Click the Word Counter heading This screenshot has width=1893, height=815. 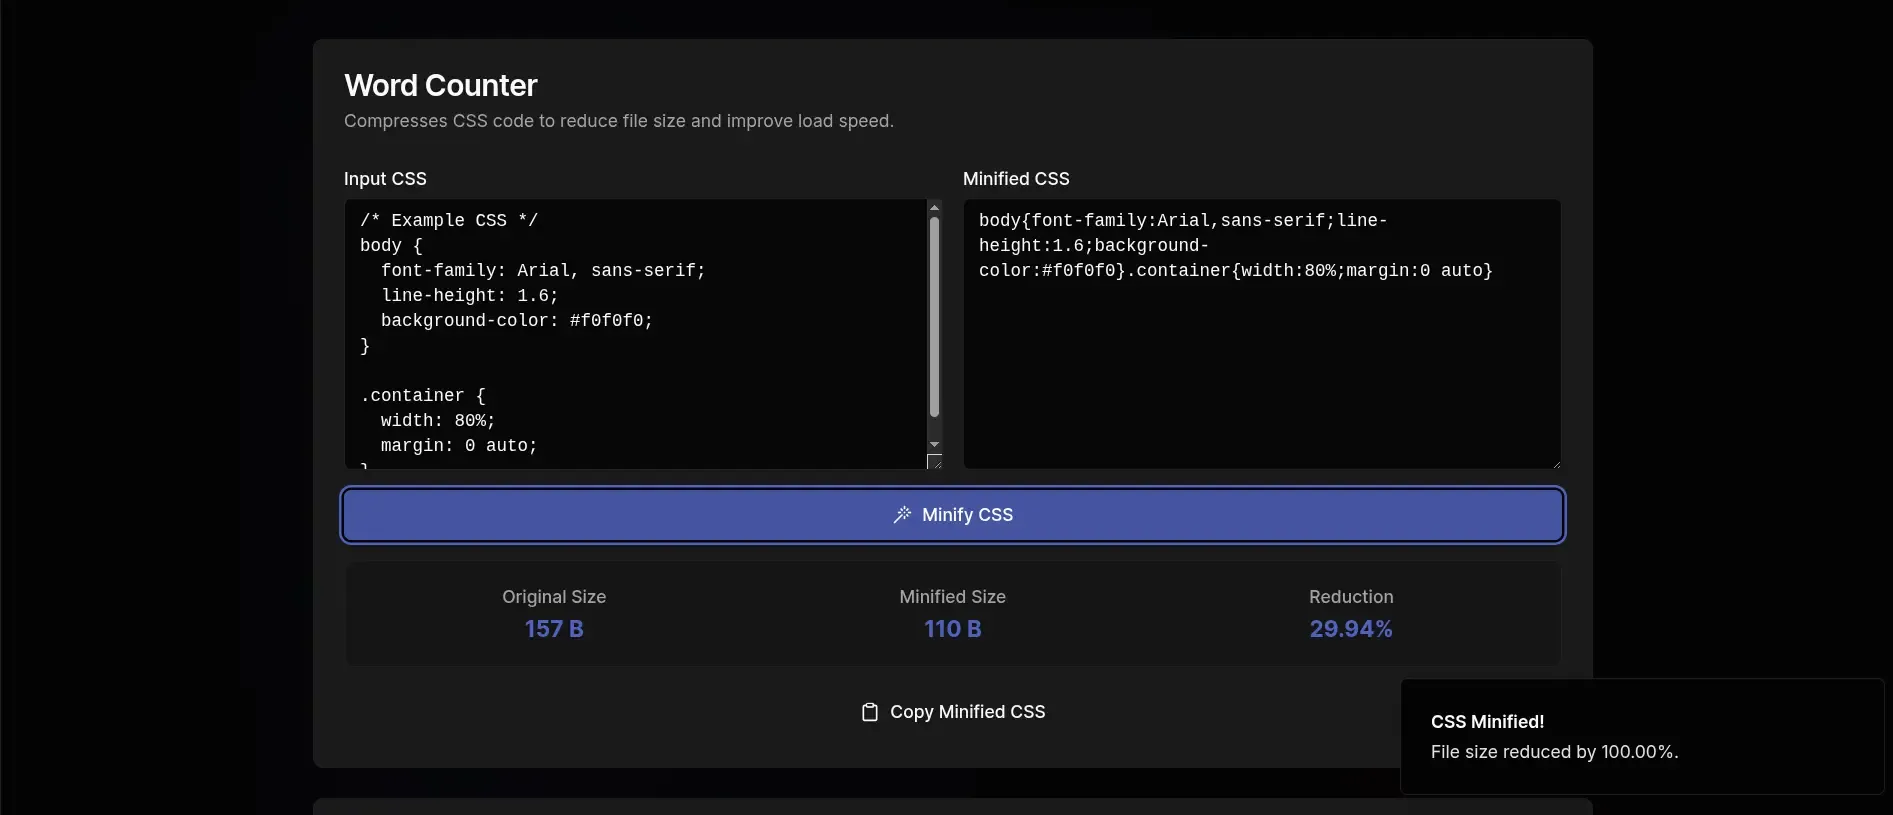[440, 85]
